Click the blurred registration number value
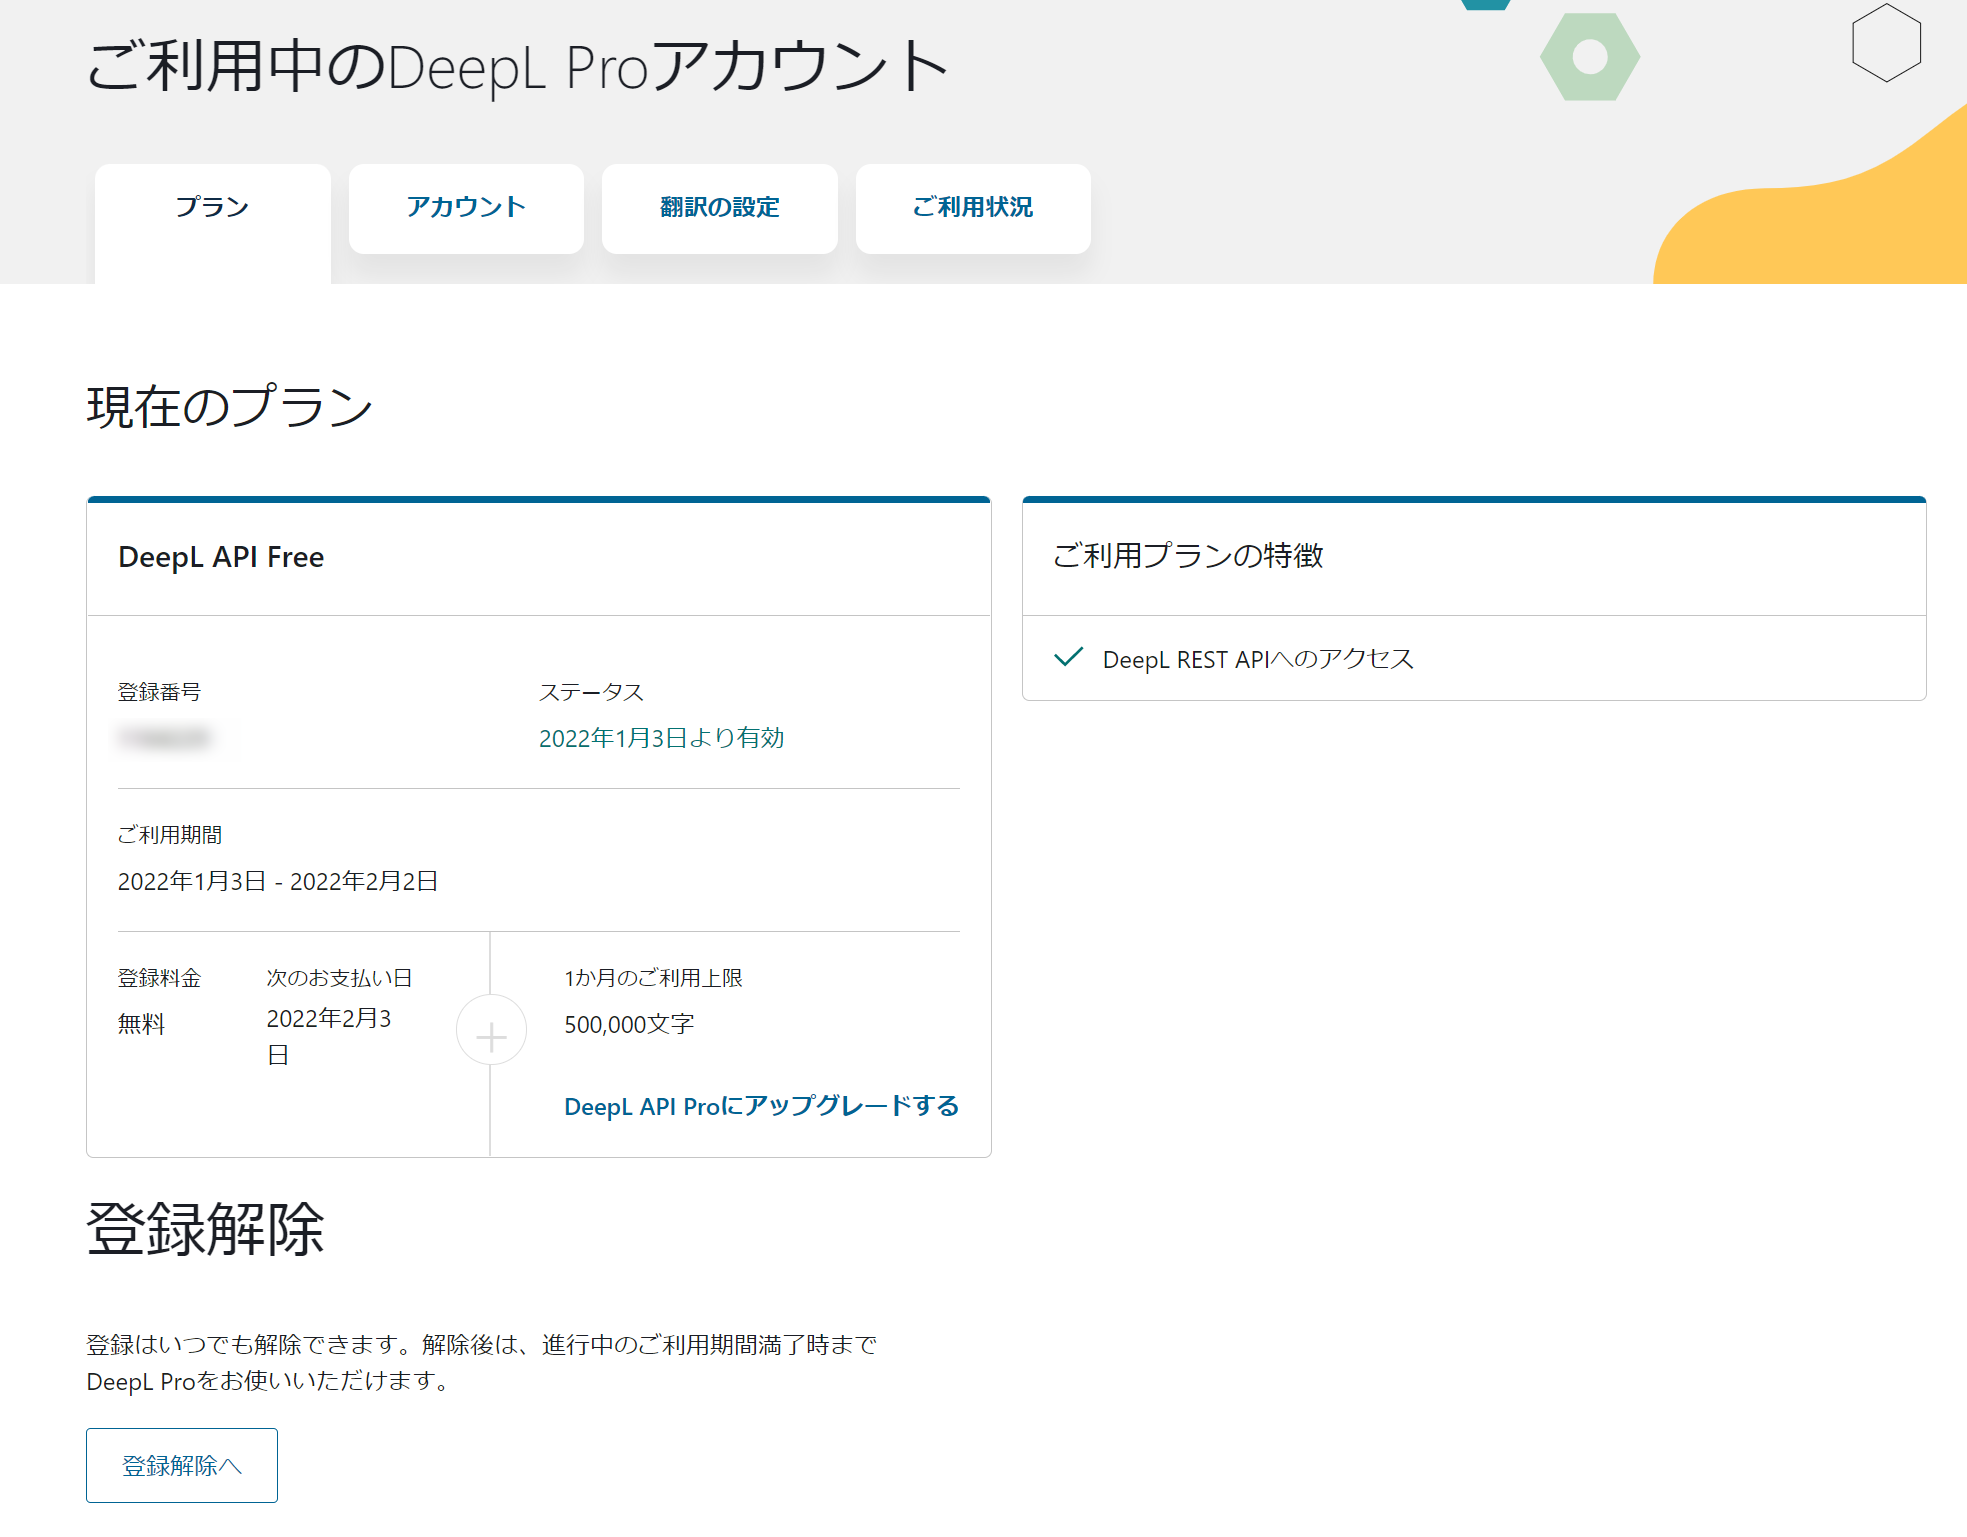The height and width of the screenshot is (1537, 1967). coord(164,738)
